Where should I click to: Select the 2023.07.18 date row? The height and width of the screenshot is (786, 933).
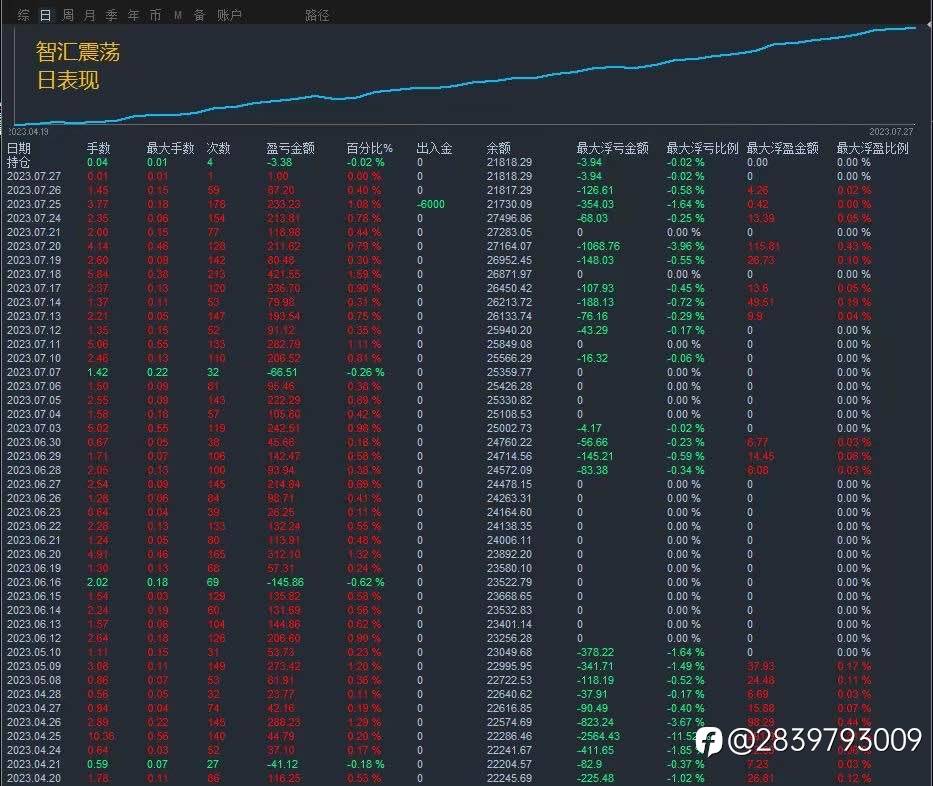tap(34, 274)
